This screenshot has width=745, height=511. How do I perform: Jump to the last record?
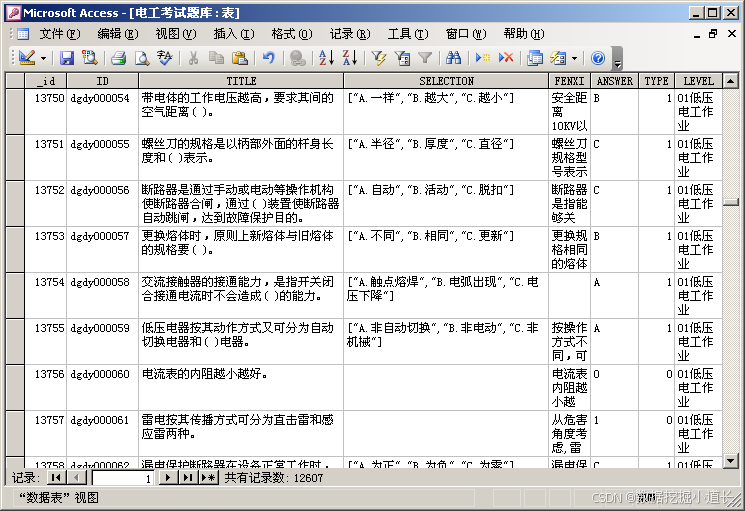tap(188, 477)
